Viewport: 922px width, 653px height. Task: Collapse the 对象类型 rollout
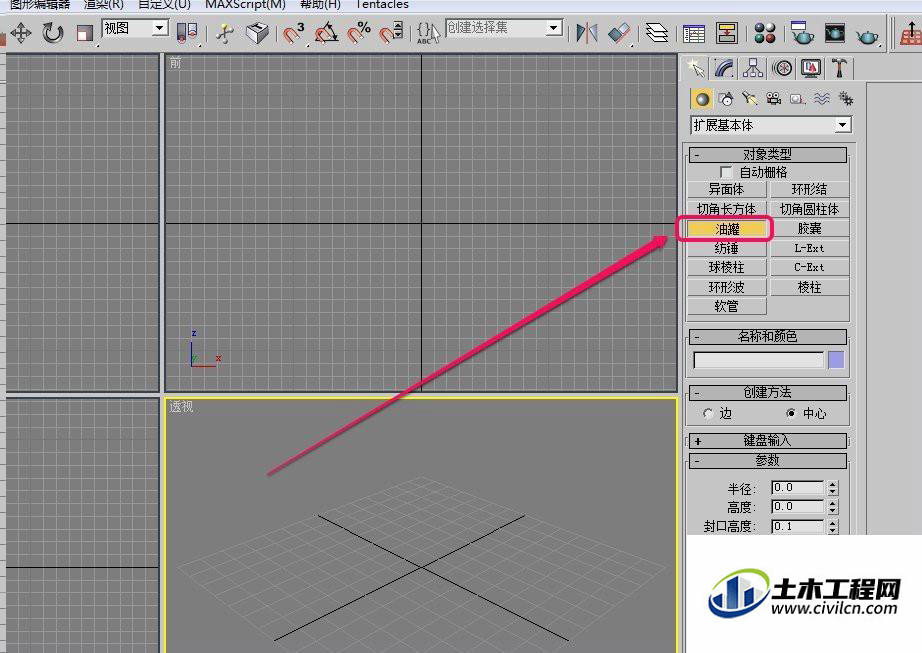767,155
